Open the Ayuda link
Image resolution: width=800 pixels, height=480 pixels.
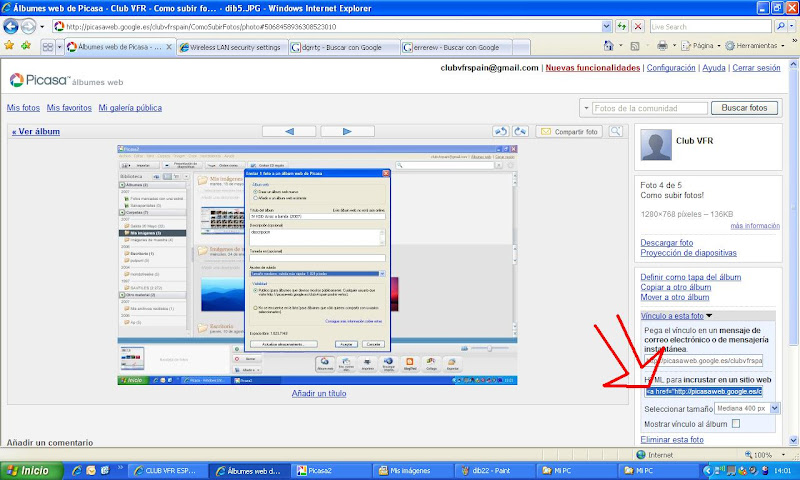714,68
